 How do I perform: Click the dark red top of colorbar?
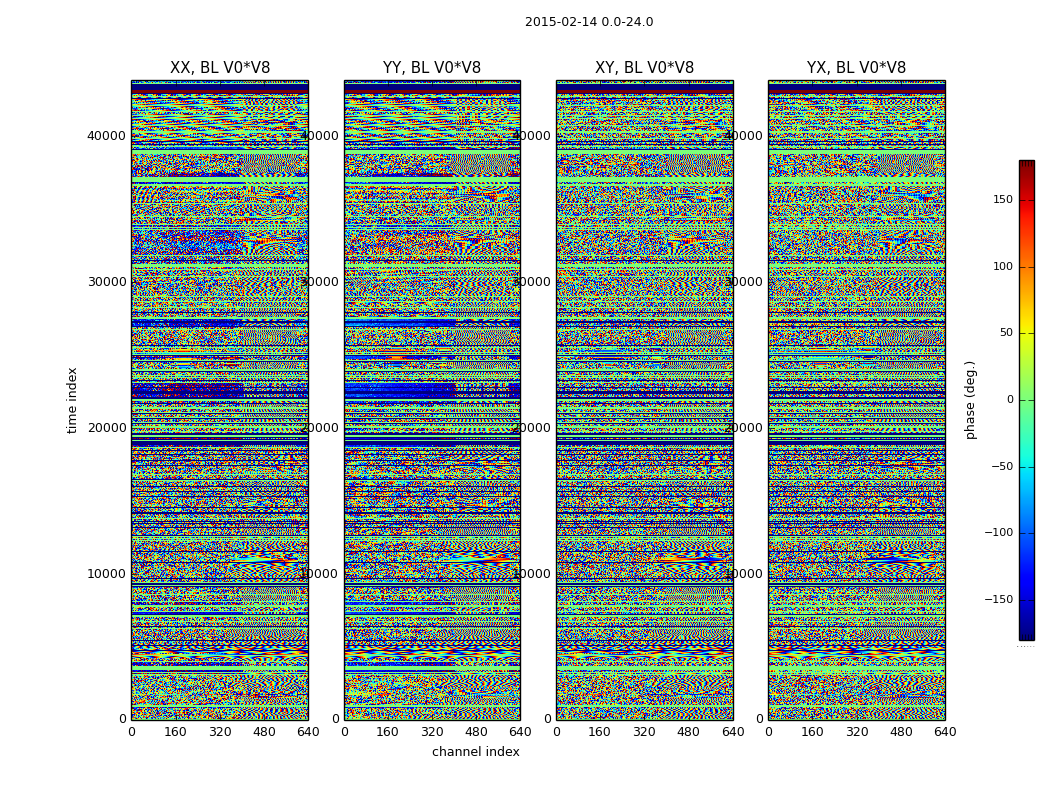tap(1026, 166)
